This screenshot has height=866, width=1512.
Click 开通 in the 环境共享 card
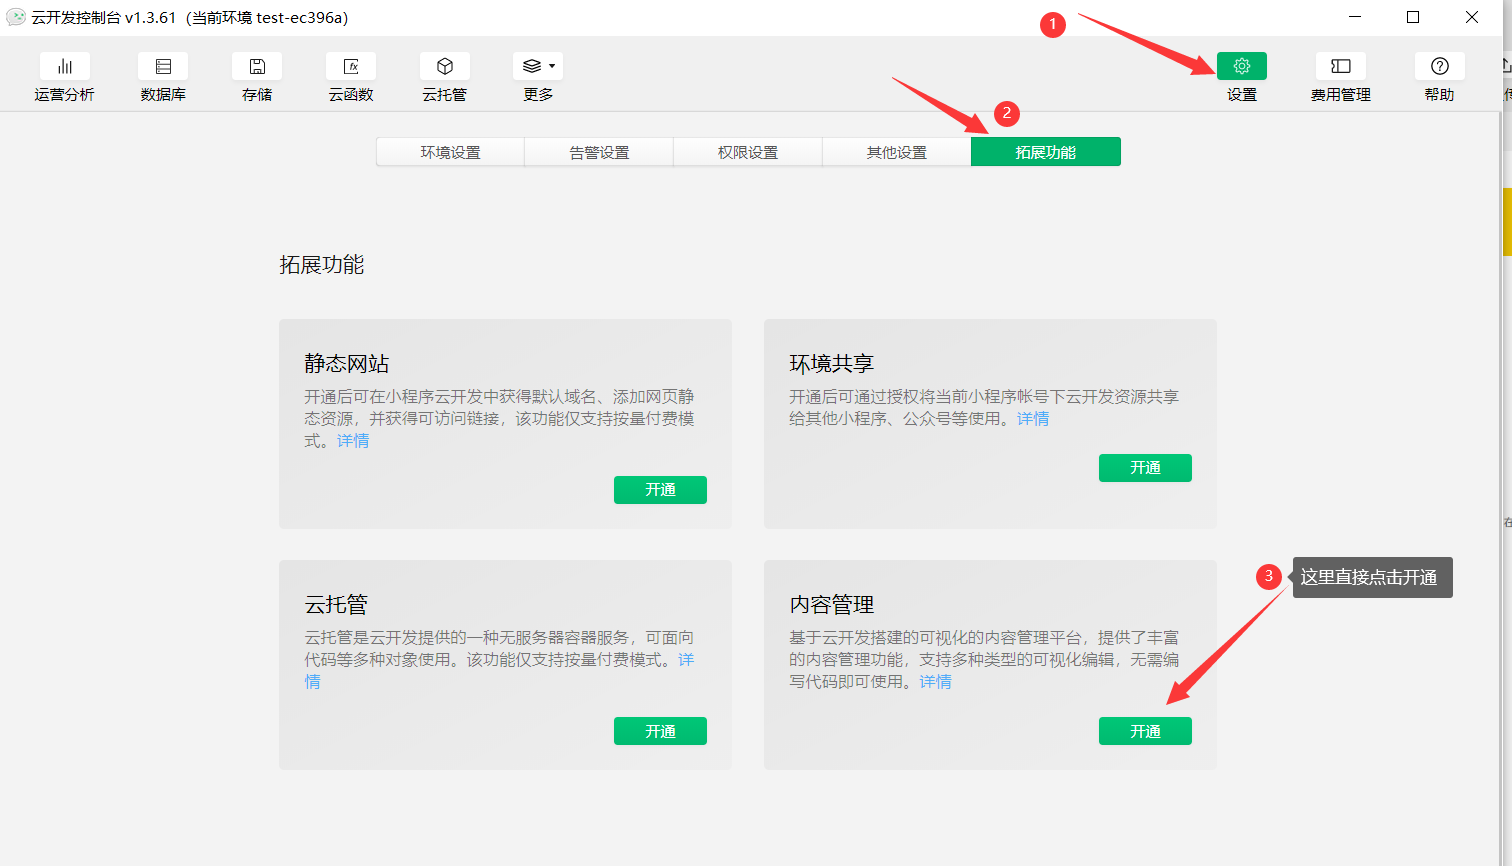tap(1145, 468)
